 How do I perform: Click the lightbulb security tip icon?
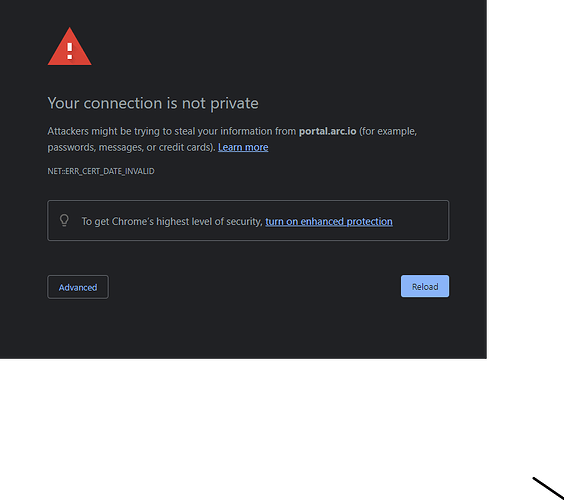coord(64,220)
